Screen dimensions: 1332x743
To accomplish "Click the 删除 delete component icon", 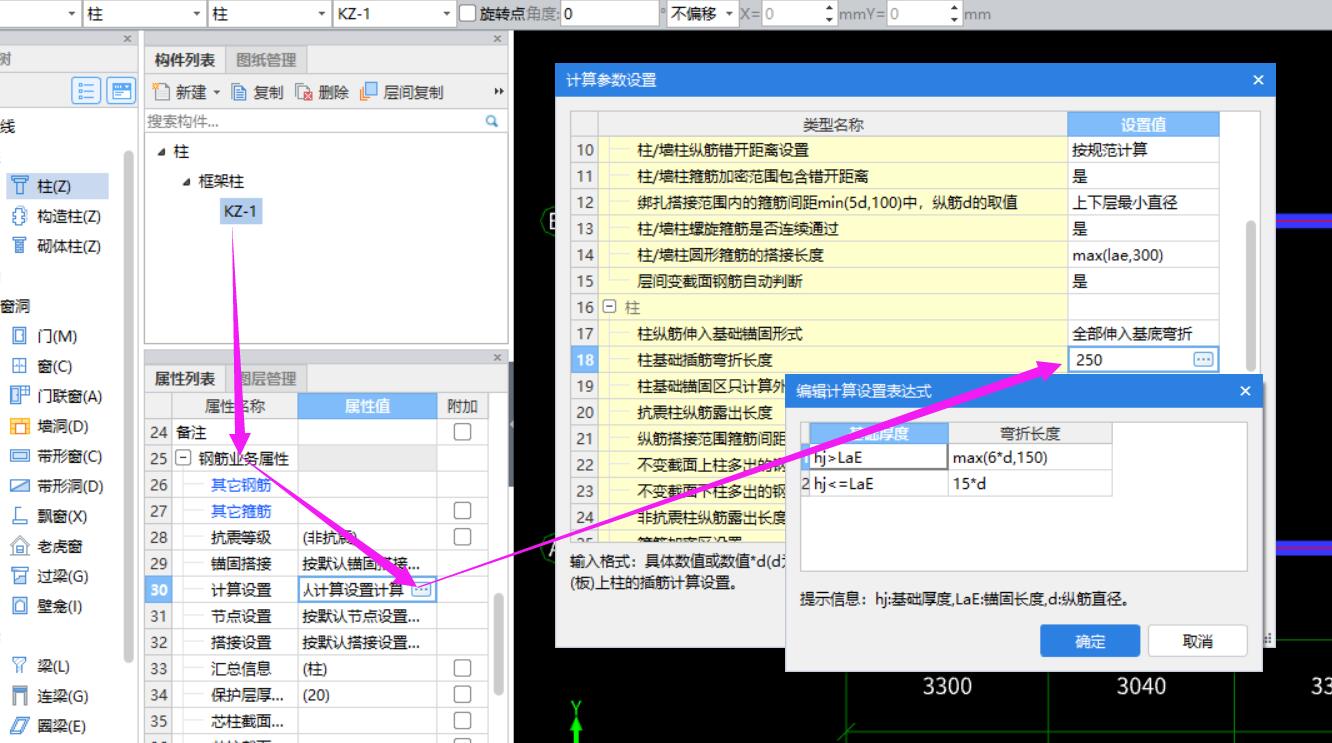I will pos(305,92).
